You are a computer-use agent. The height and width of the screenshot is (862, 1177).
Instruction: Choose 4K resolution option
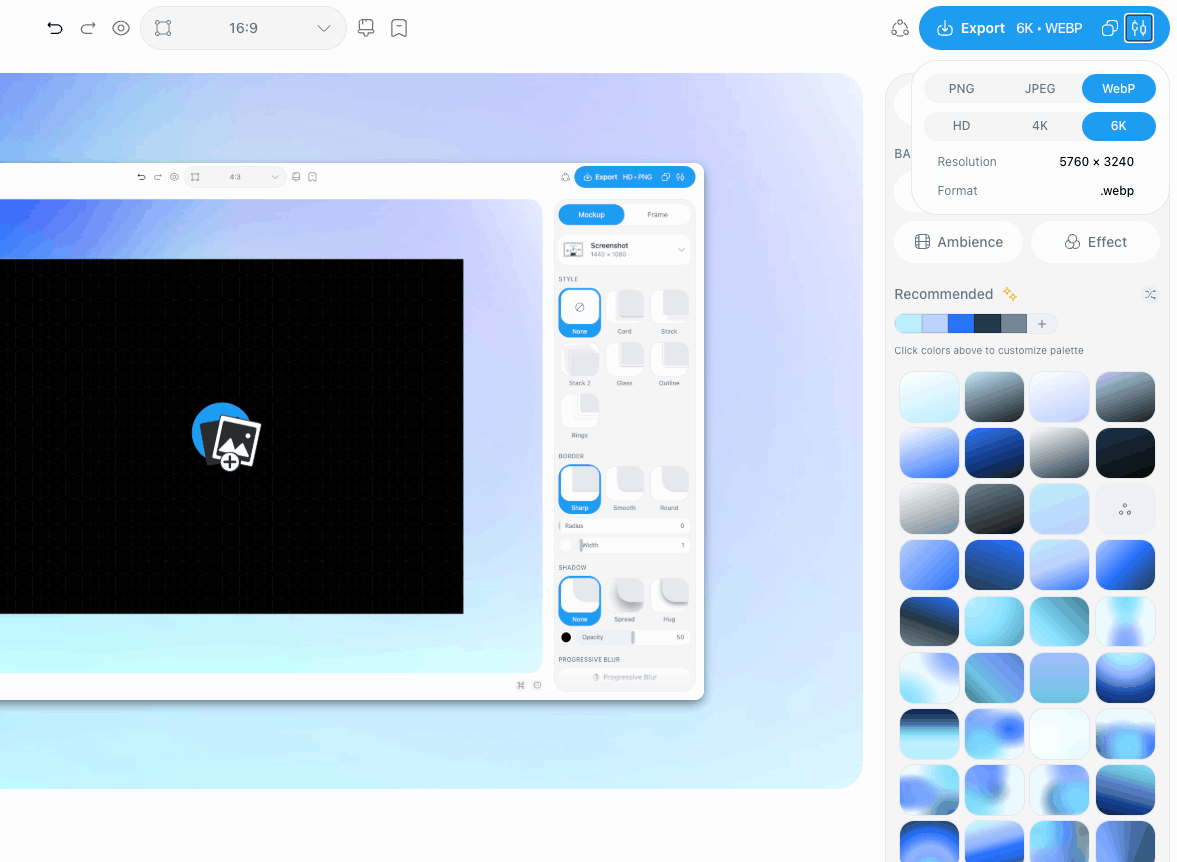(1040, 126)
